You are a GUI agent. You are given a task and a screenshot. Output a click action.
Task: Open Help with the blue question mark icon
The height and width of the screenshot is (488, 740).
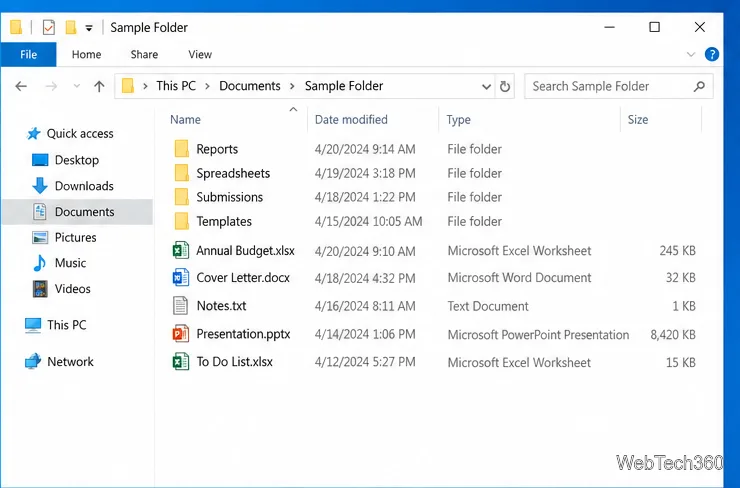tap(712, 54)
